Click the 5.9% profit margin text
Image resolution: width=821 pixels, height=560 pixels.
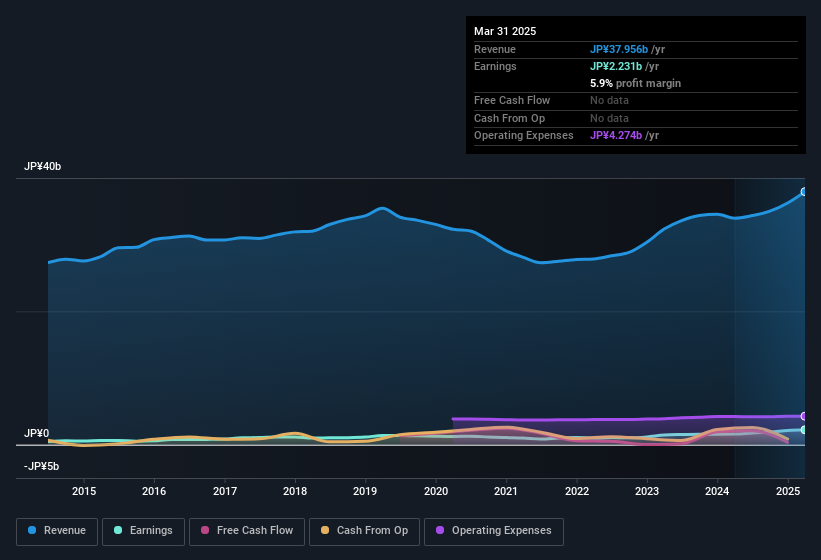pos(635,83)
